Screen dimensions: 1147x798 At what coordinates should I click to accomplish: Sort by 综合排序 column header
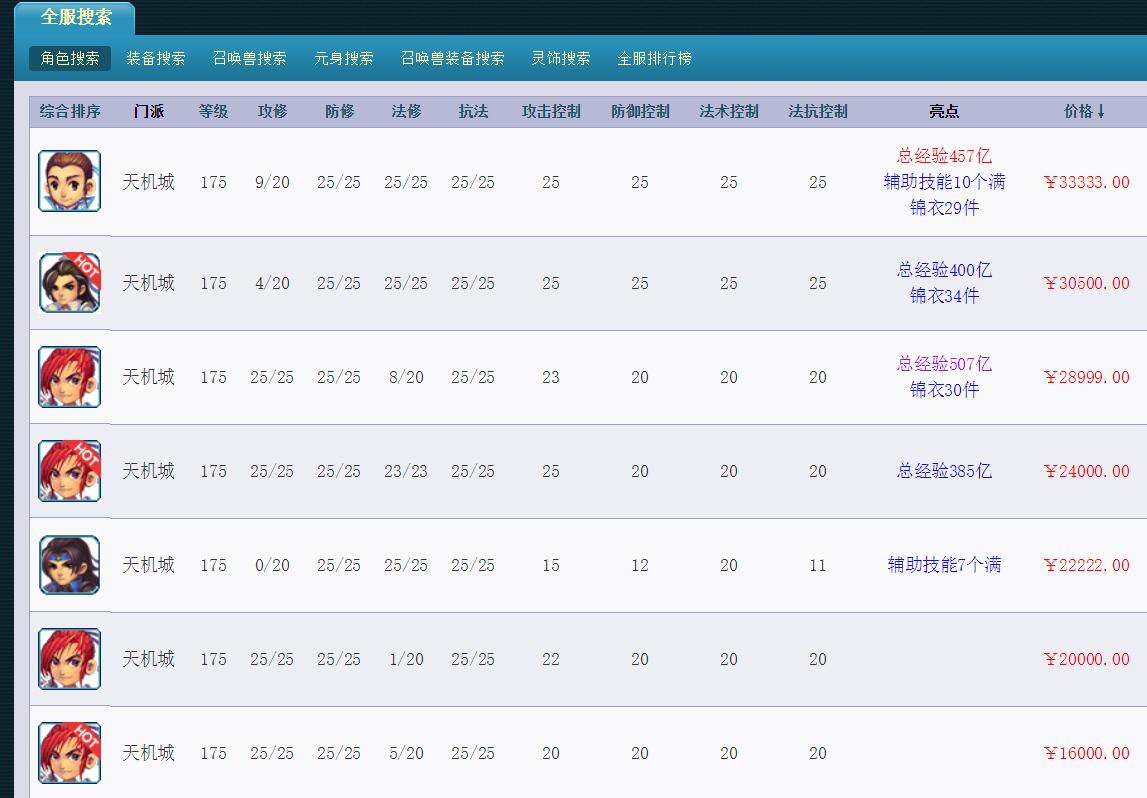[x=70, y=111]
